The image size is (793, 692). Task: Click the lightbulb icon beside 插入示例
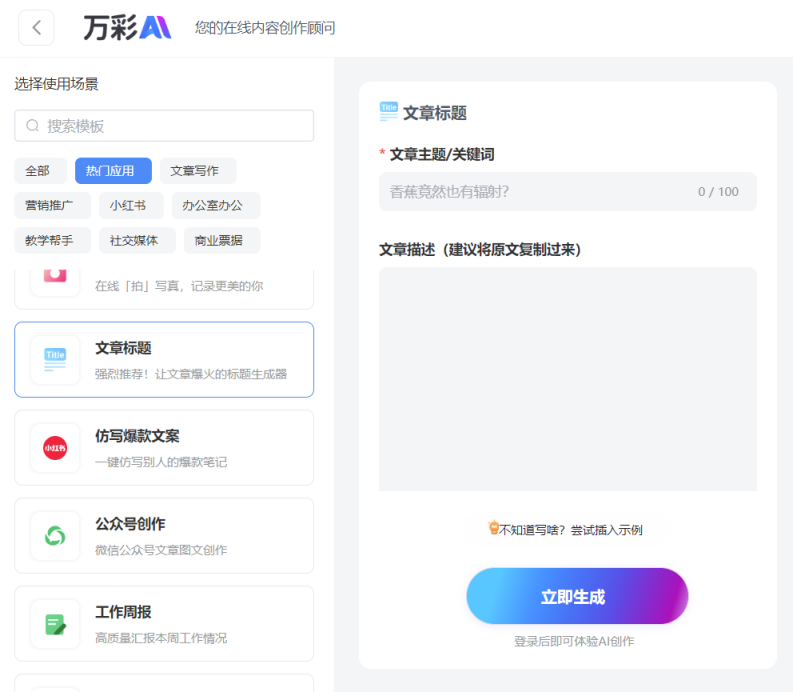493,528
